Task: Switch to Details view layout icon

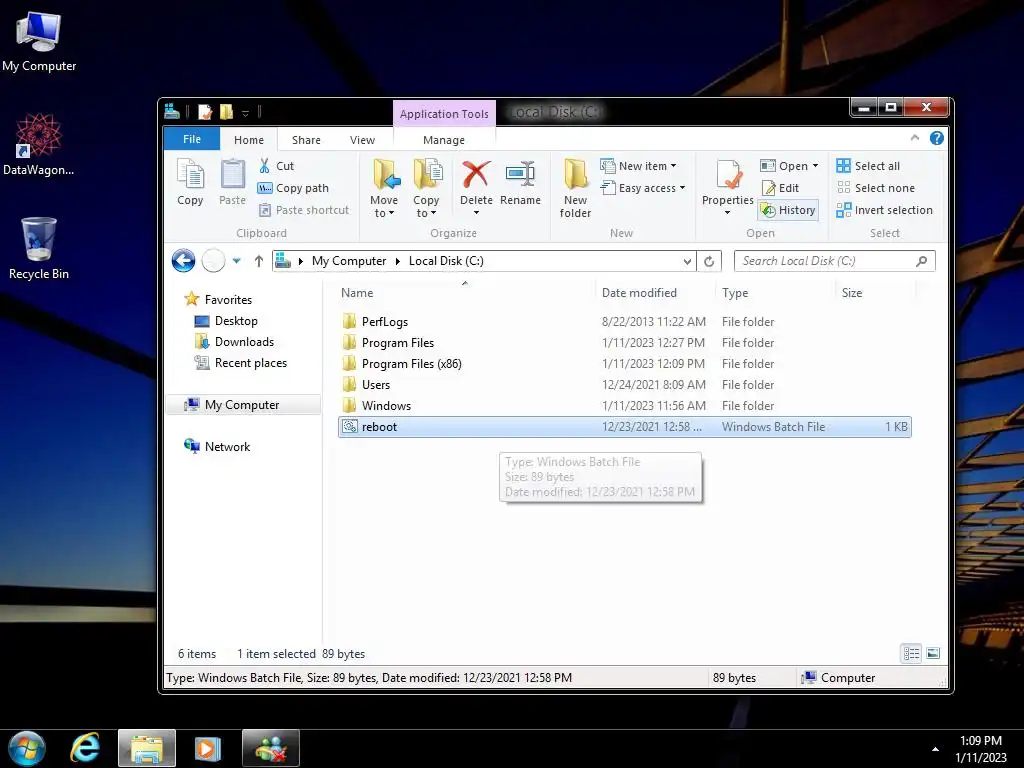Action: click(912, 653)
